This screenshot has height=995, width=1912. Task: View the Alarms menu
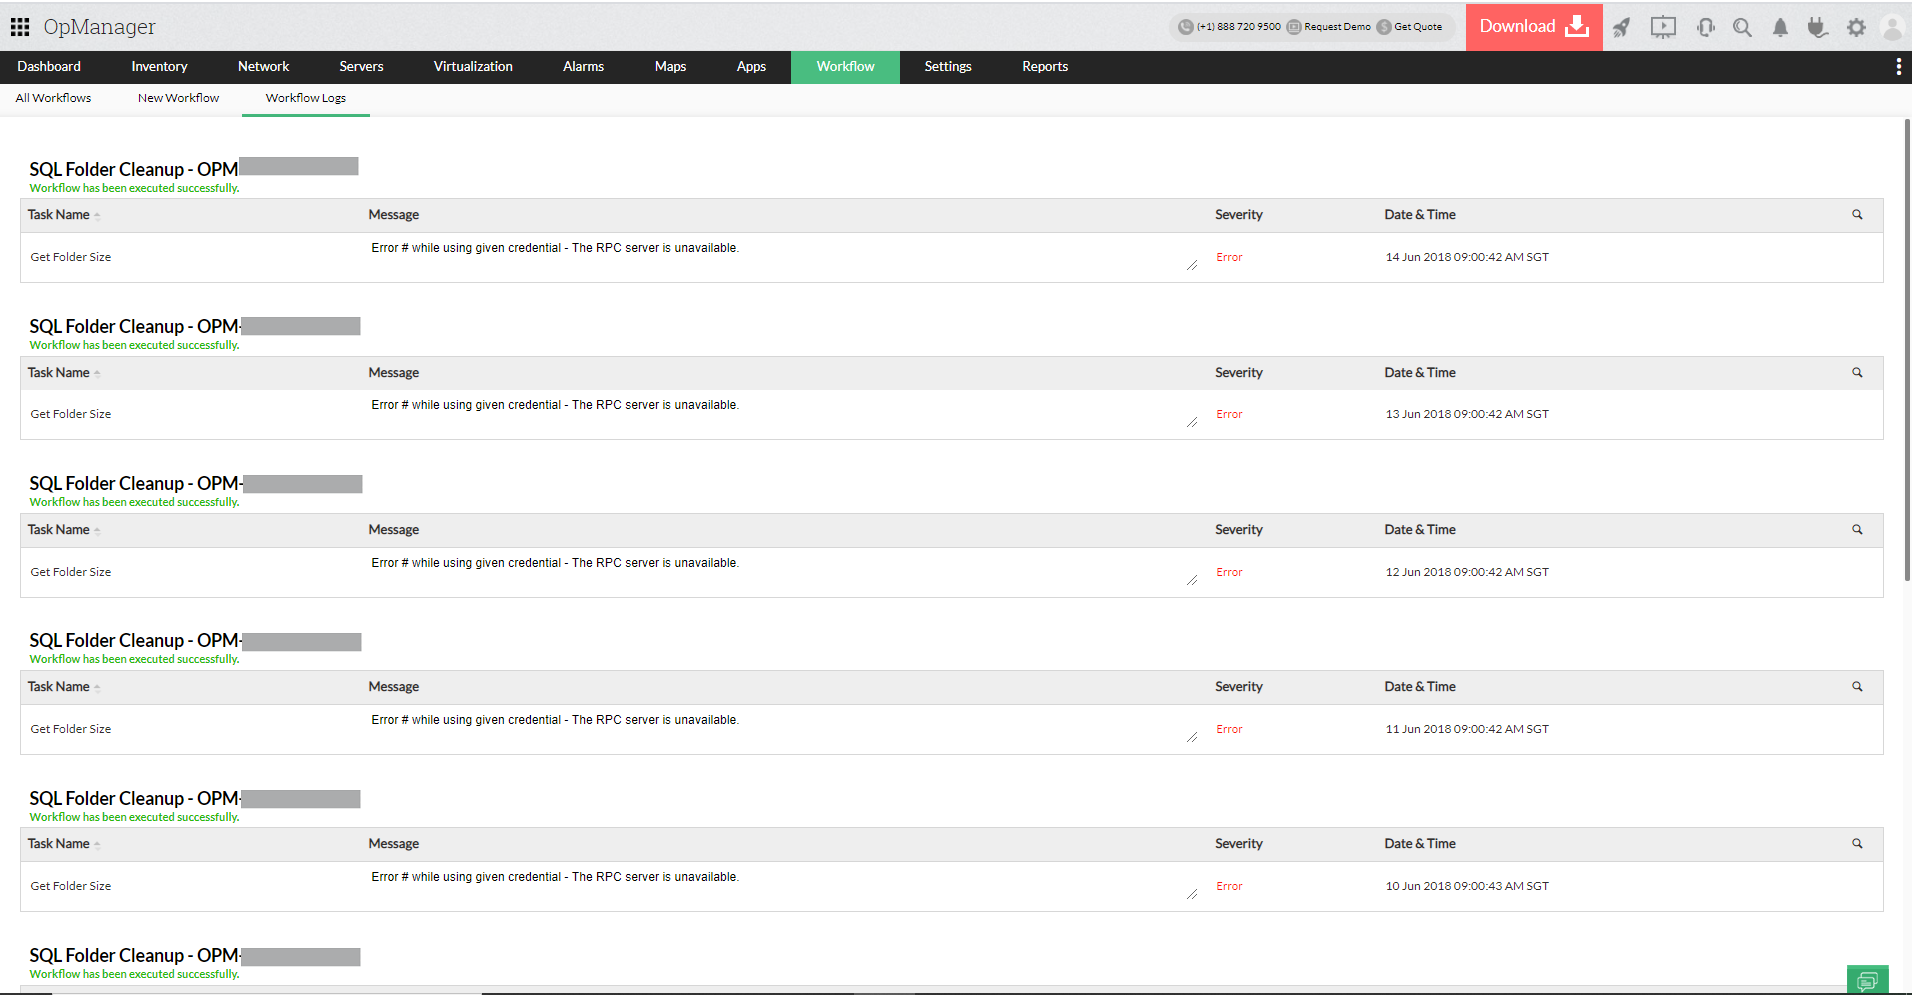(x=583, y=67)
